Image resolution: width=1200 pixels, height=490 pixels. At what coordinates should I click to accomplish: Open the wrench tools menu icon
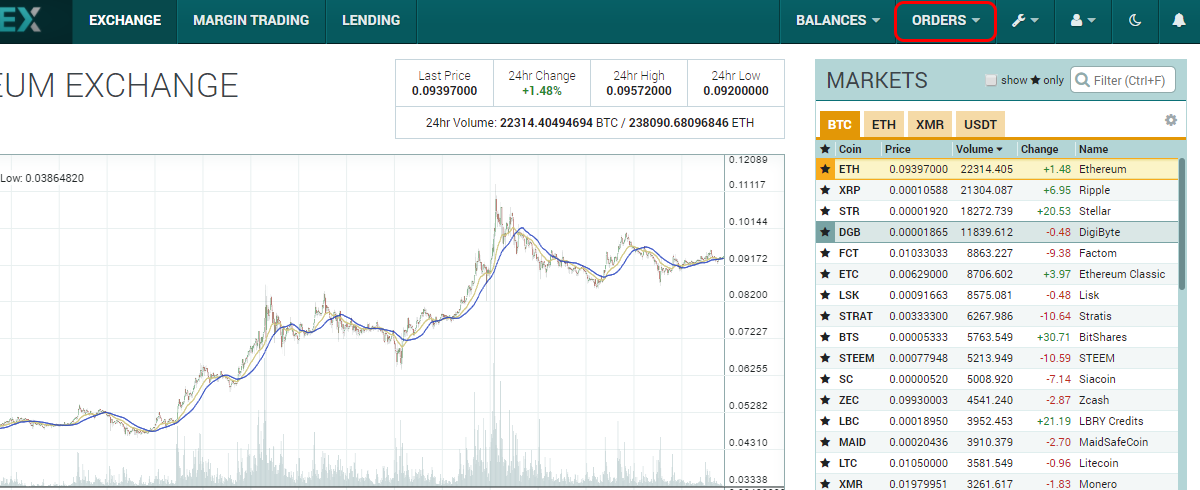[x=1025, y=20]
